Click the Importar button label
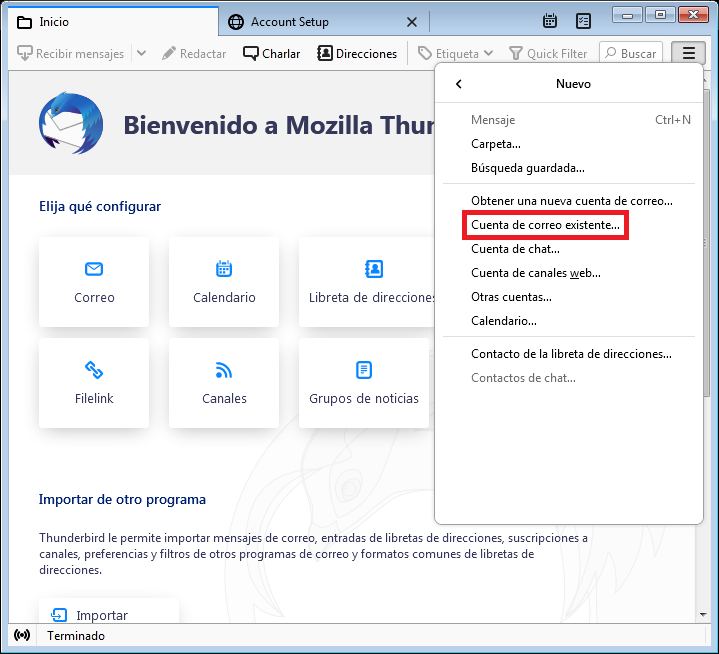 tap(102, 615)
